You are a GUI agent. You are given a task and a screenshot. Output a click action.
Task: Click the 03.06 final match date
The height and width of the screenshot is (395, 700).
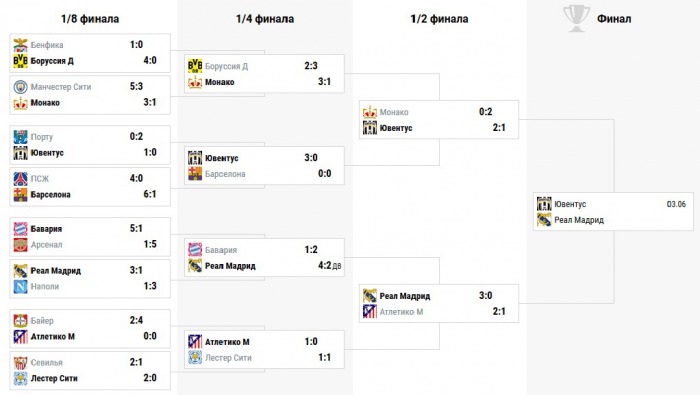click(676, 204)
